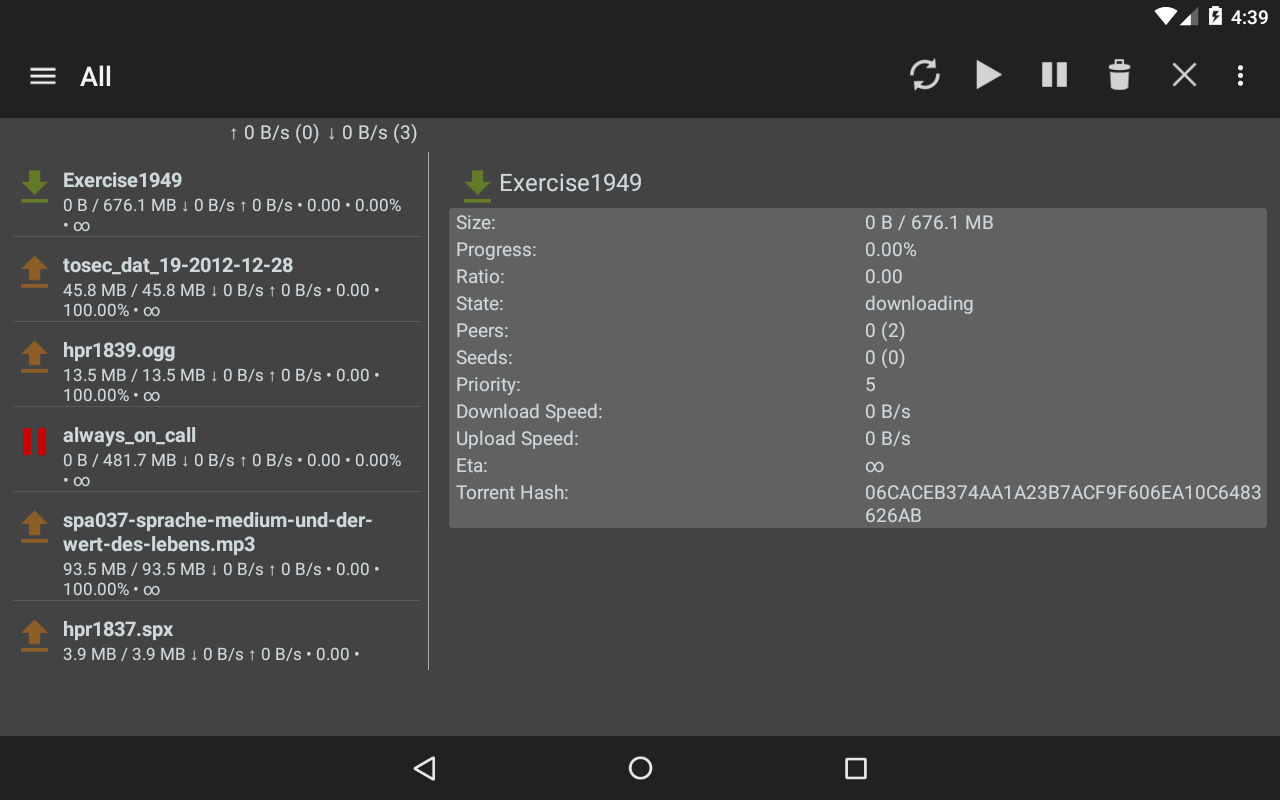Viewport: 1280px width, 800px height.
Task: Refresh the torrent list
Action: (x=925, y=75)
